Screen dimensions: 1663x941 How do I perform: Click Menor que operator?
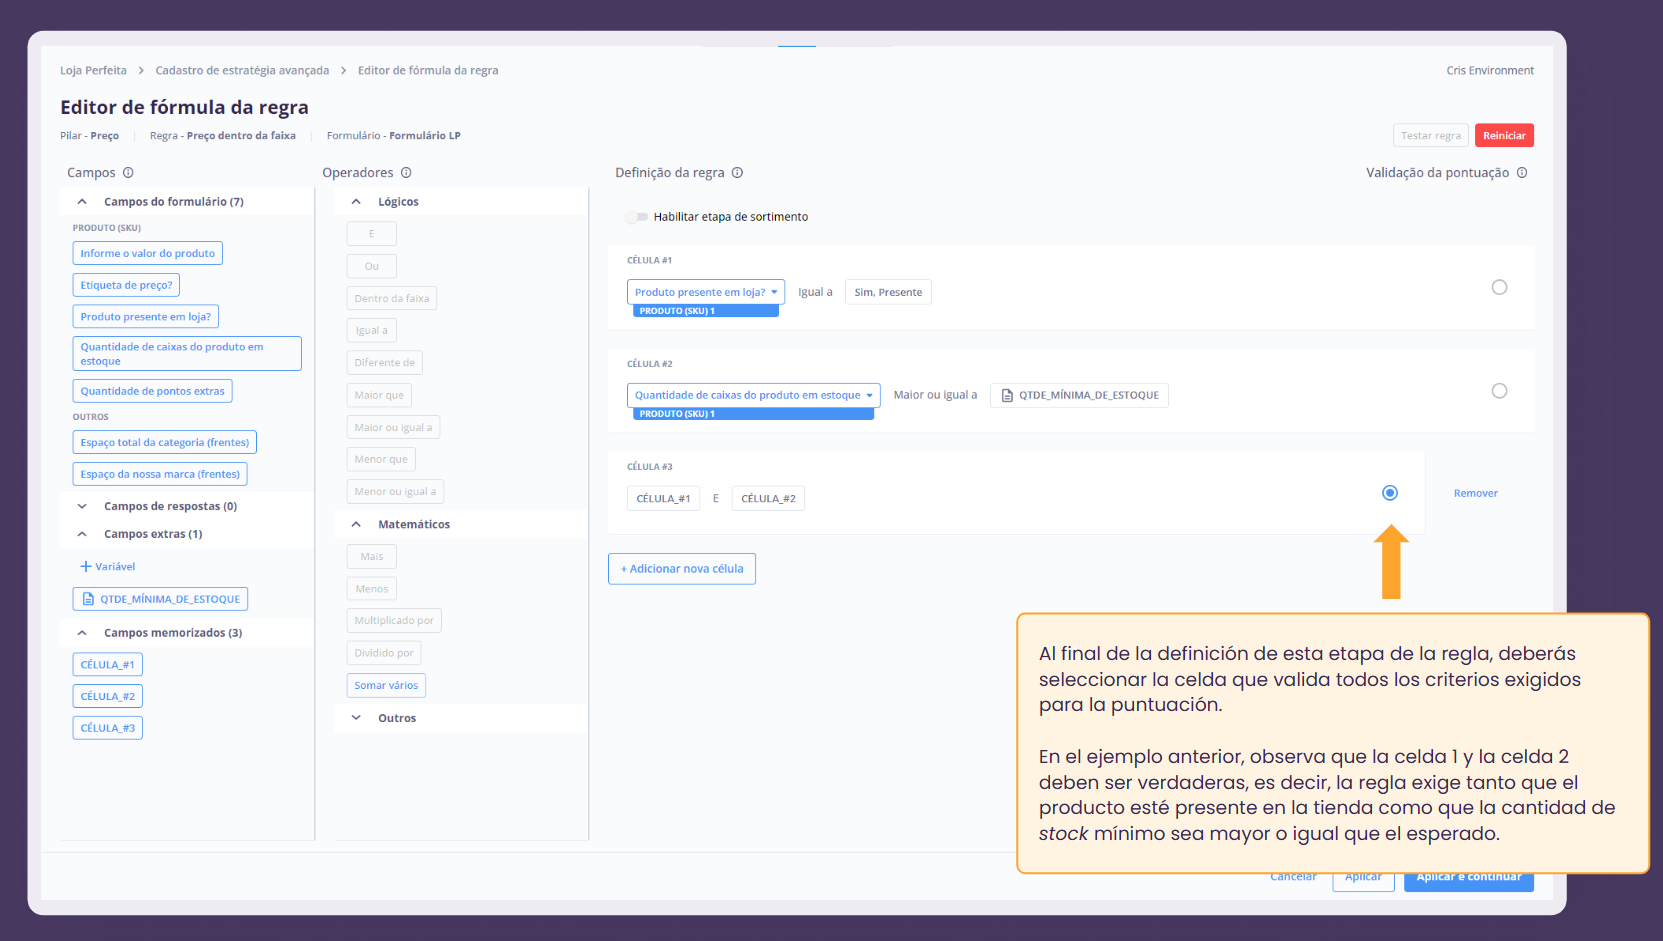[x=381, y=459]
